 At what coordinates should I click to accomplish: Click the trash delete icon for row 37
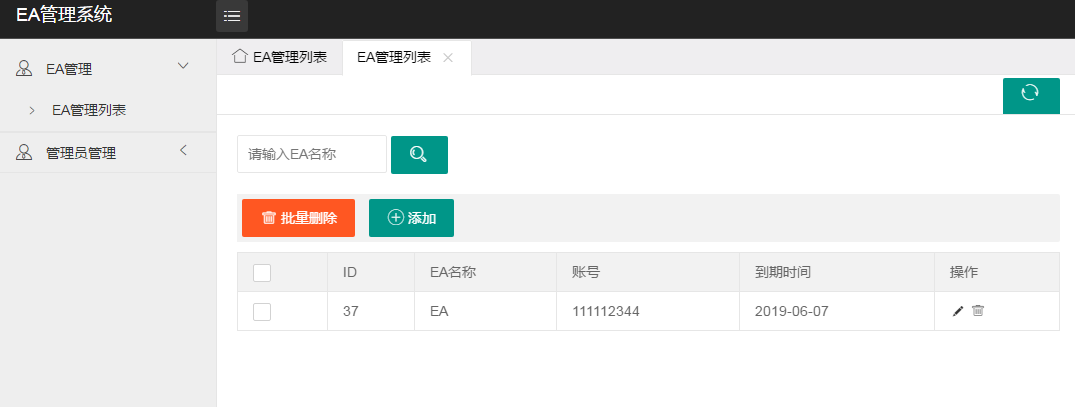click(x=978, y=310)
